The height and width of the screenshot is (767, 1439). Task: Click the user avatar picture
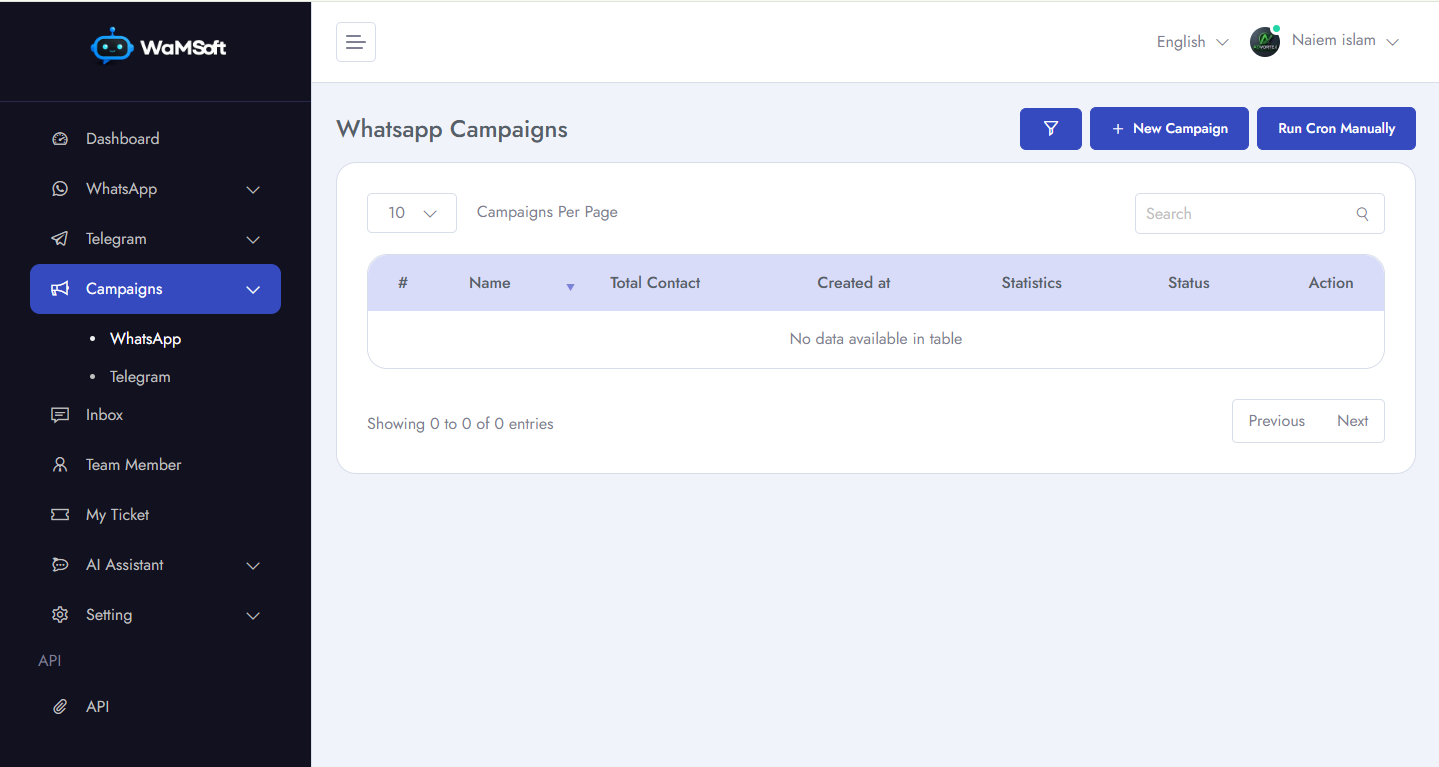point(1265,42)
